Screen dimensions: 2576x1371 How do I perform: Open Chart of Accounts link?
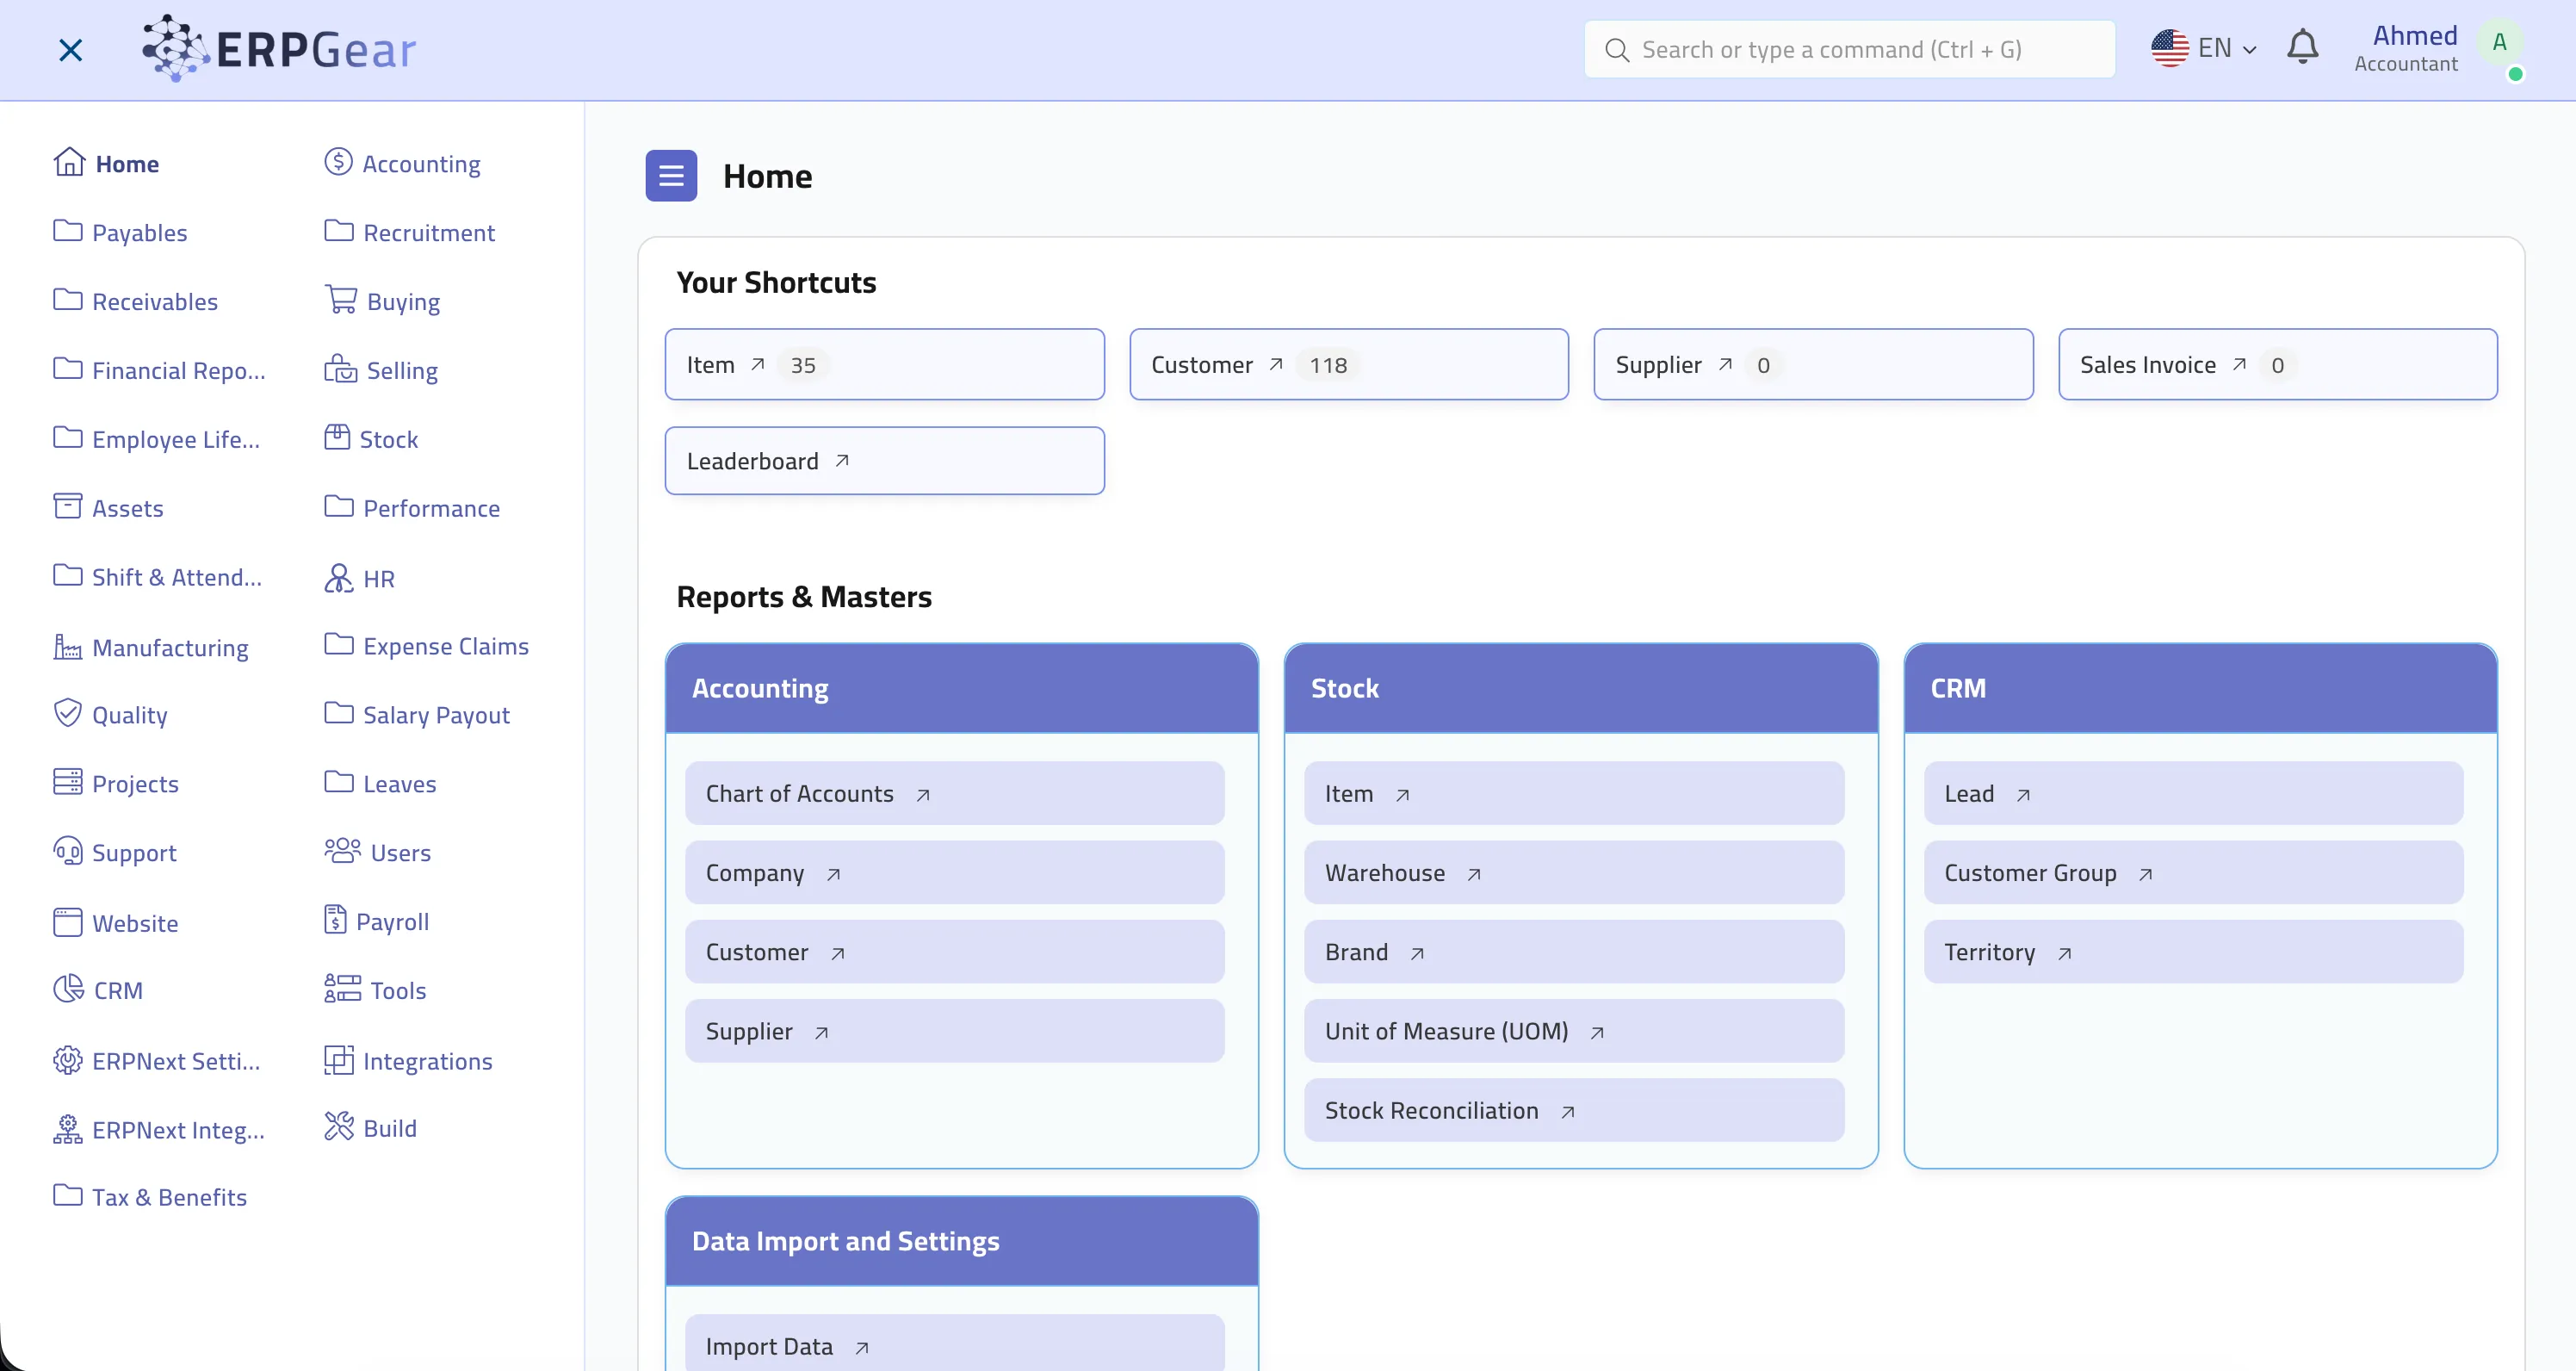coord(954,794)
